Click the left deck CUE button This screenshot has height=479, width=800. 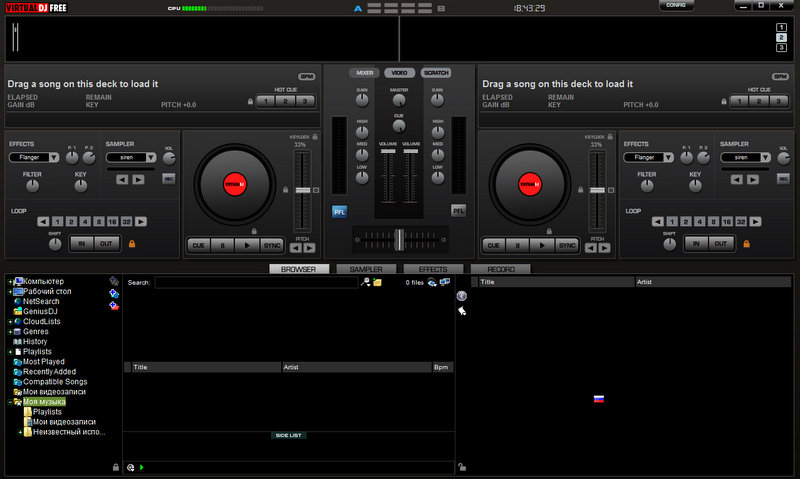click(x=198, y=245)
